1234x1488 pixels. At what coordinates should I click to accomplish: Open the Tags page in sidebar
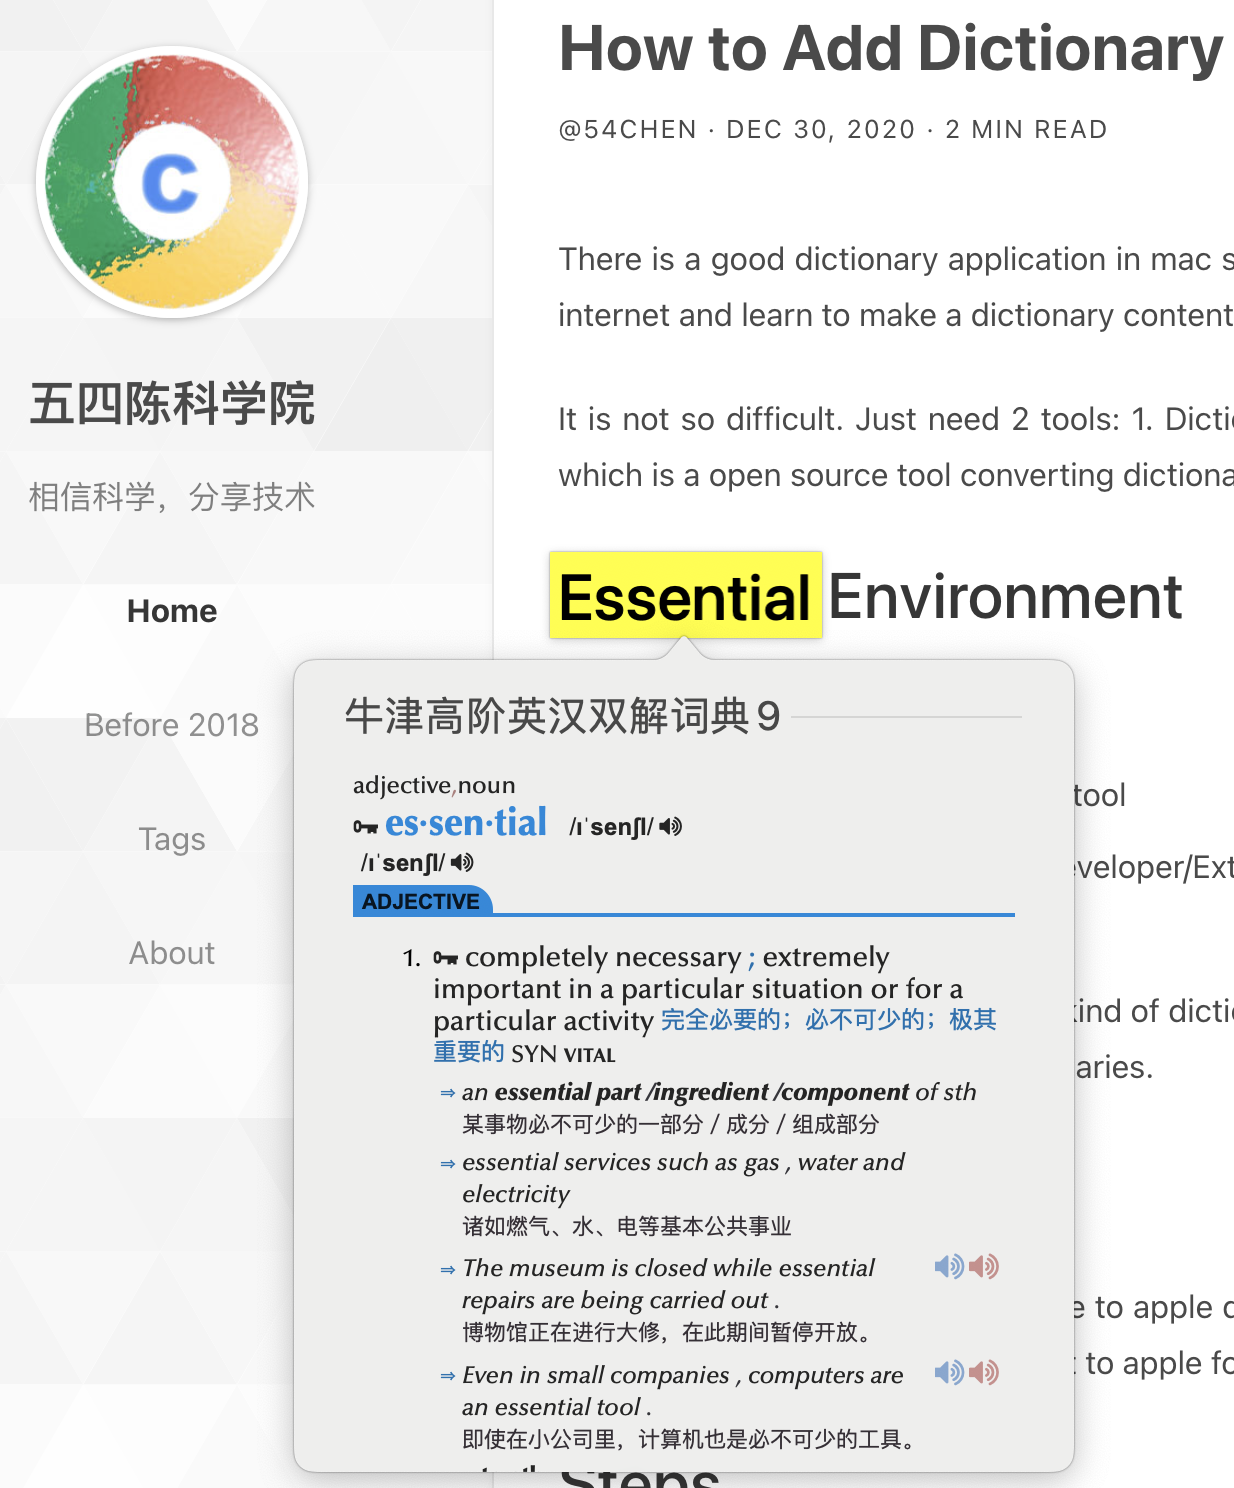pos(172,839)
